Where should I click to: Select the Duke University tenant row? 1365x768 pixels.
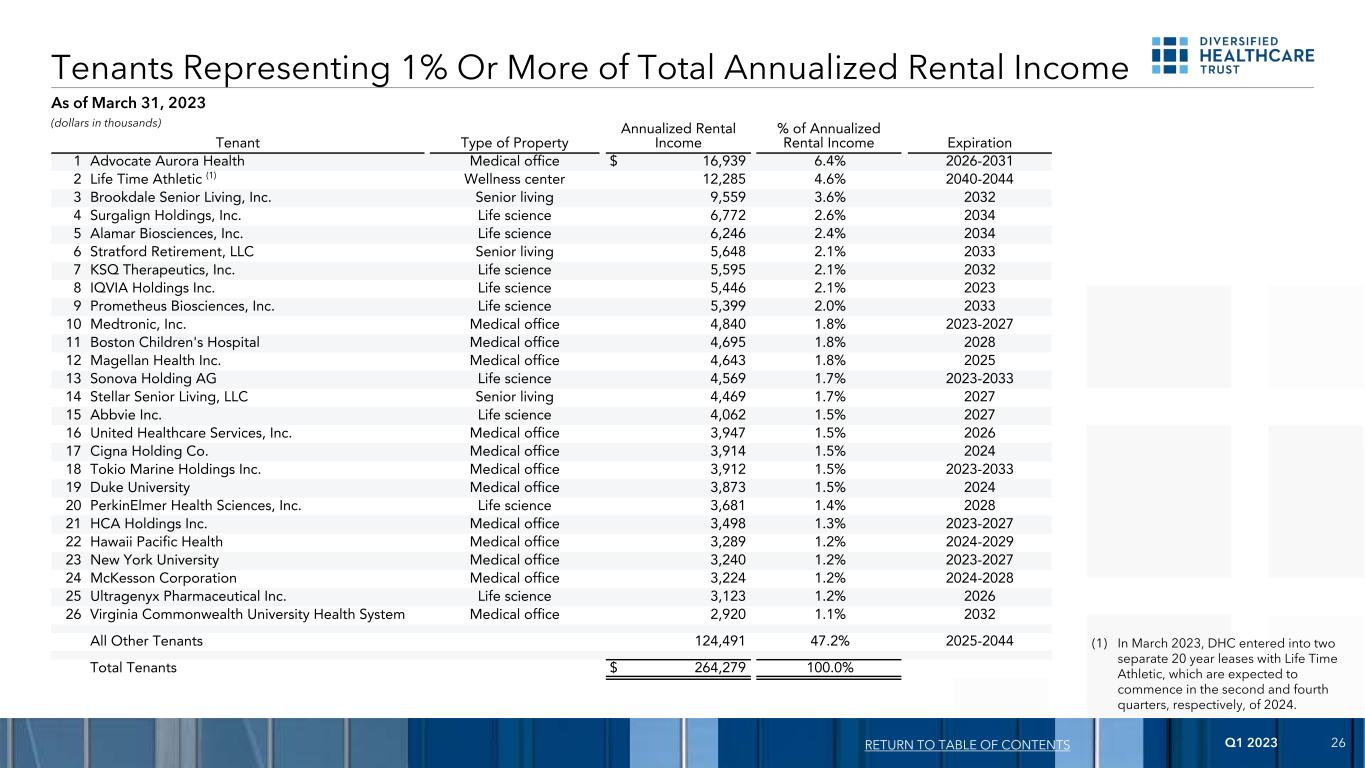coord(140,487)
